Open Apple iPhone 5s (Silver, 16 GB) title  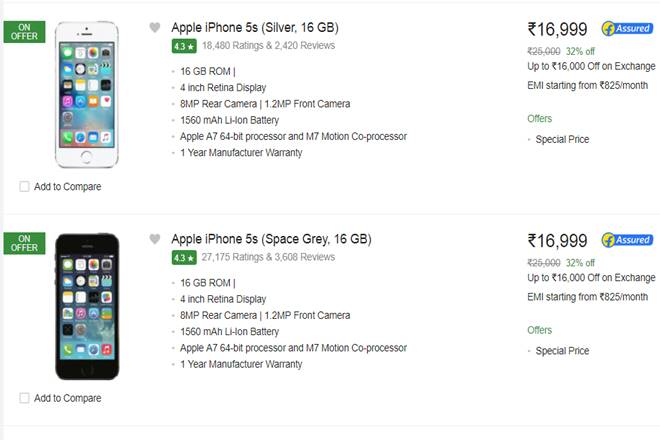[x=268, y=27]
